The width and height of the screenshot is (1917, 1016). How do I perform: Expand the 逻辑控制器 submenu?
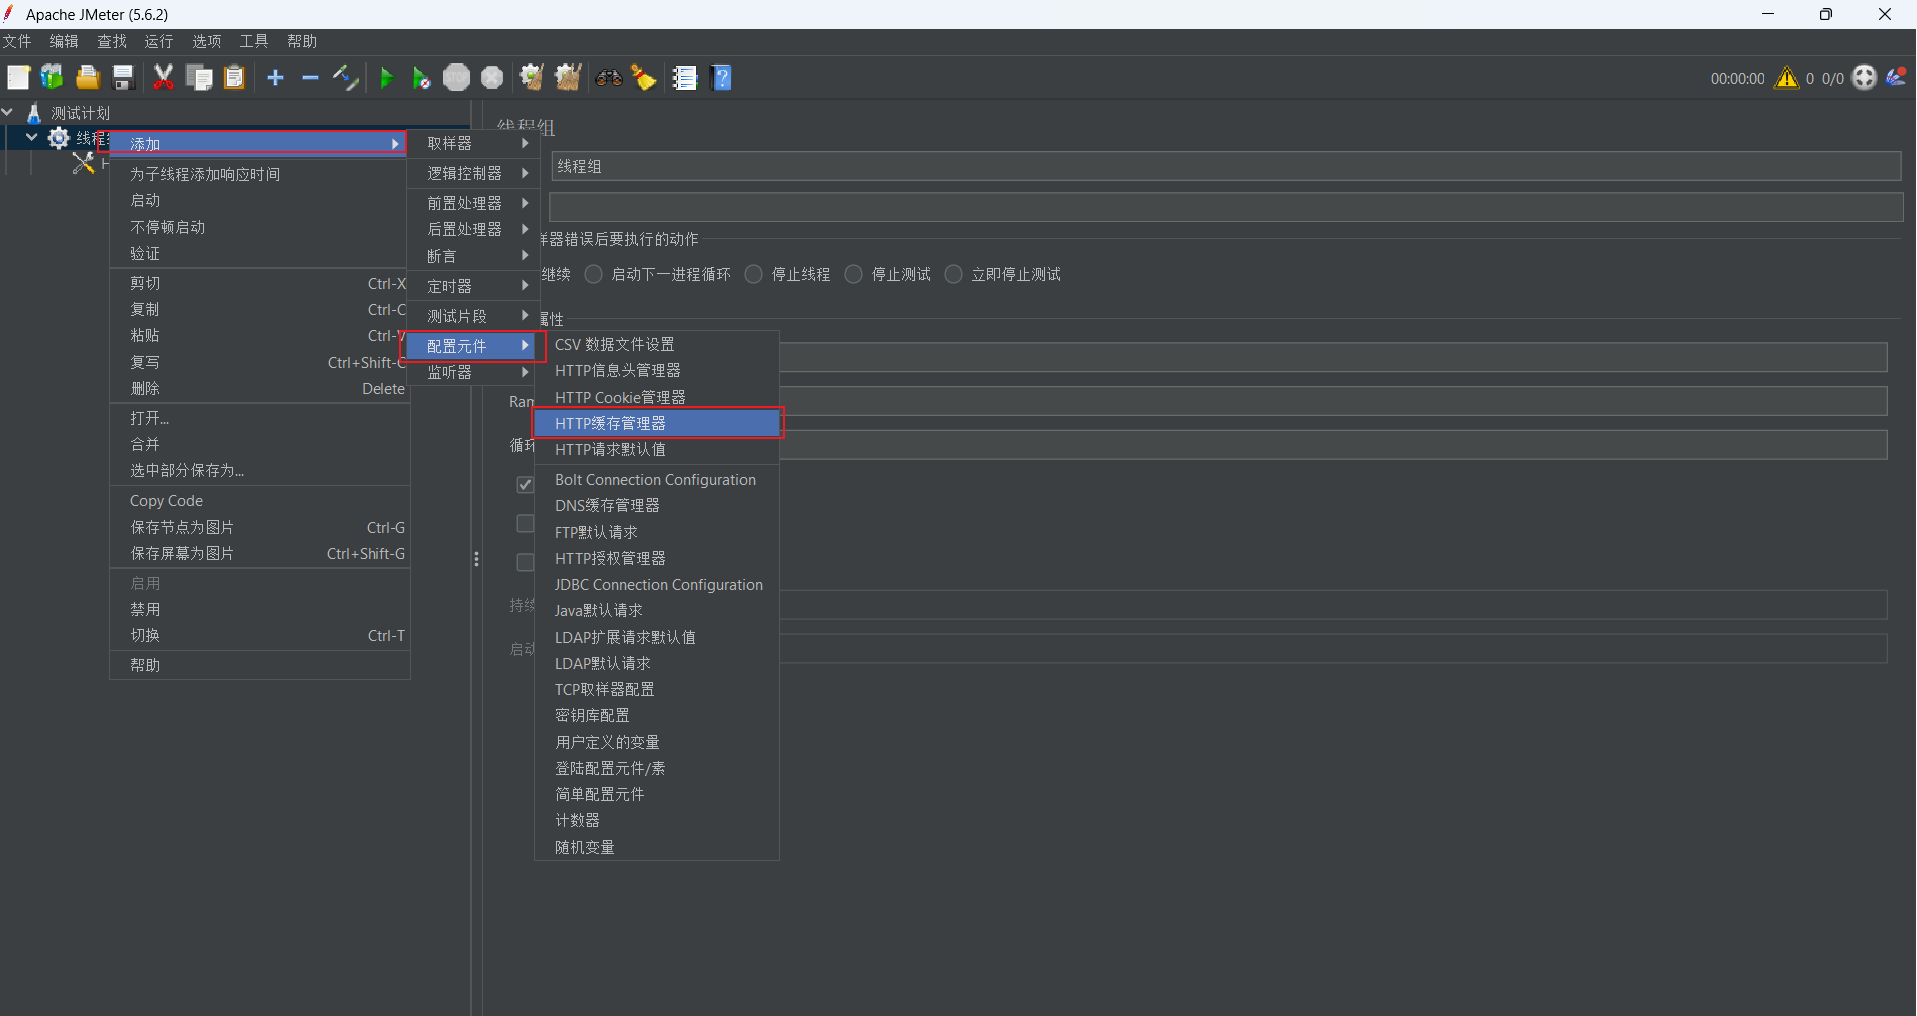coord(473,173)
